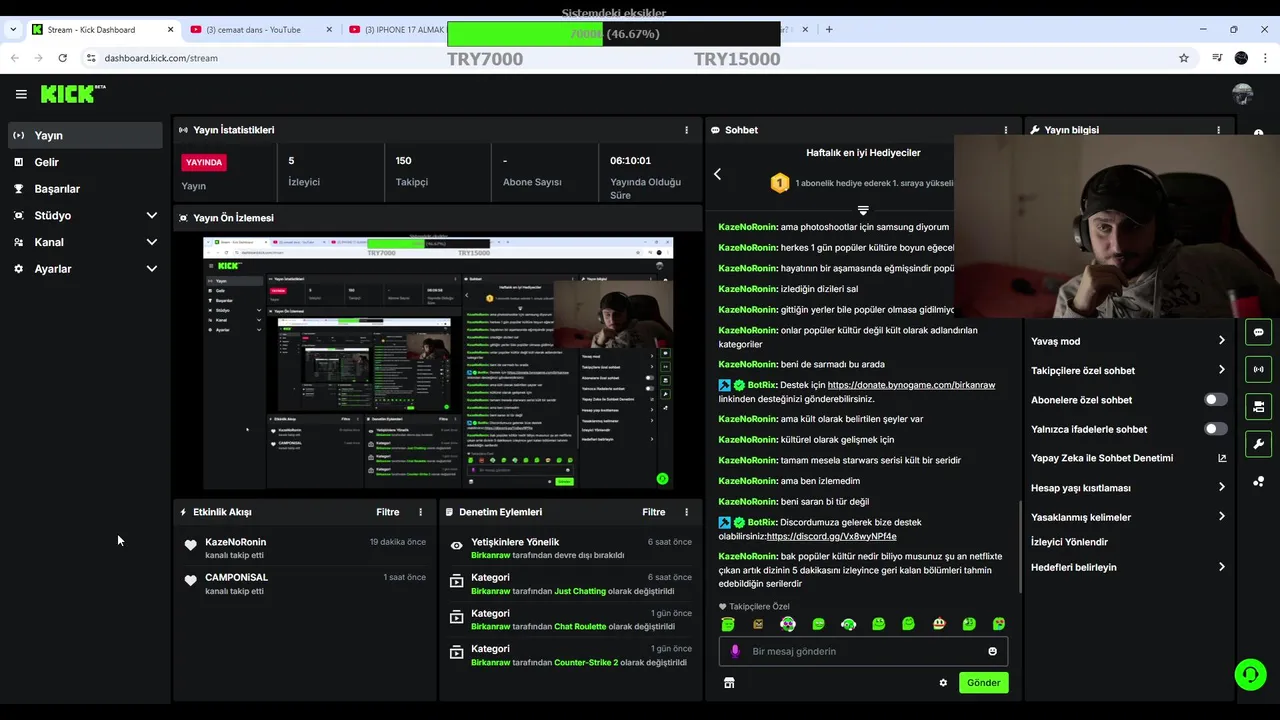Click the Bir mesaj gönderin input field
Screen dimensions: 1280x720
point(863,651)
